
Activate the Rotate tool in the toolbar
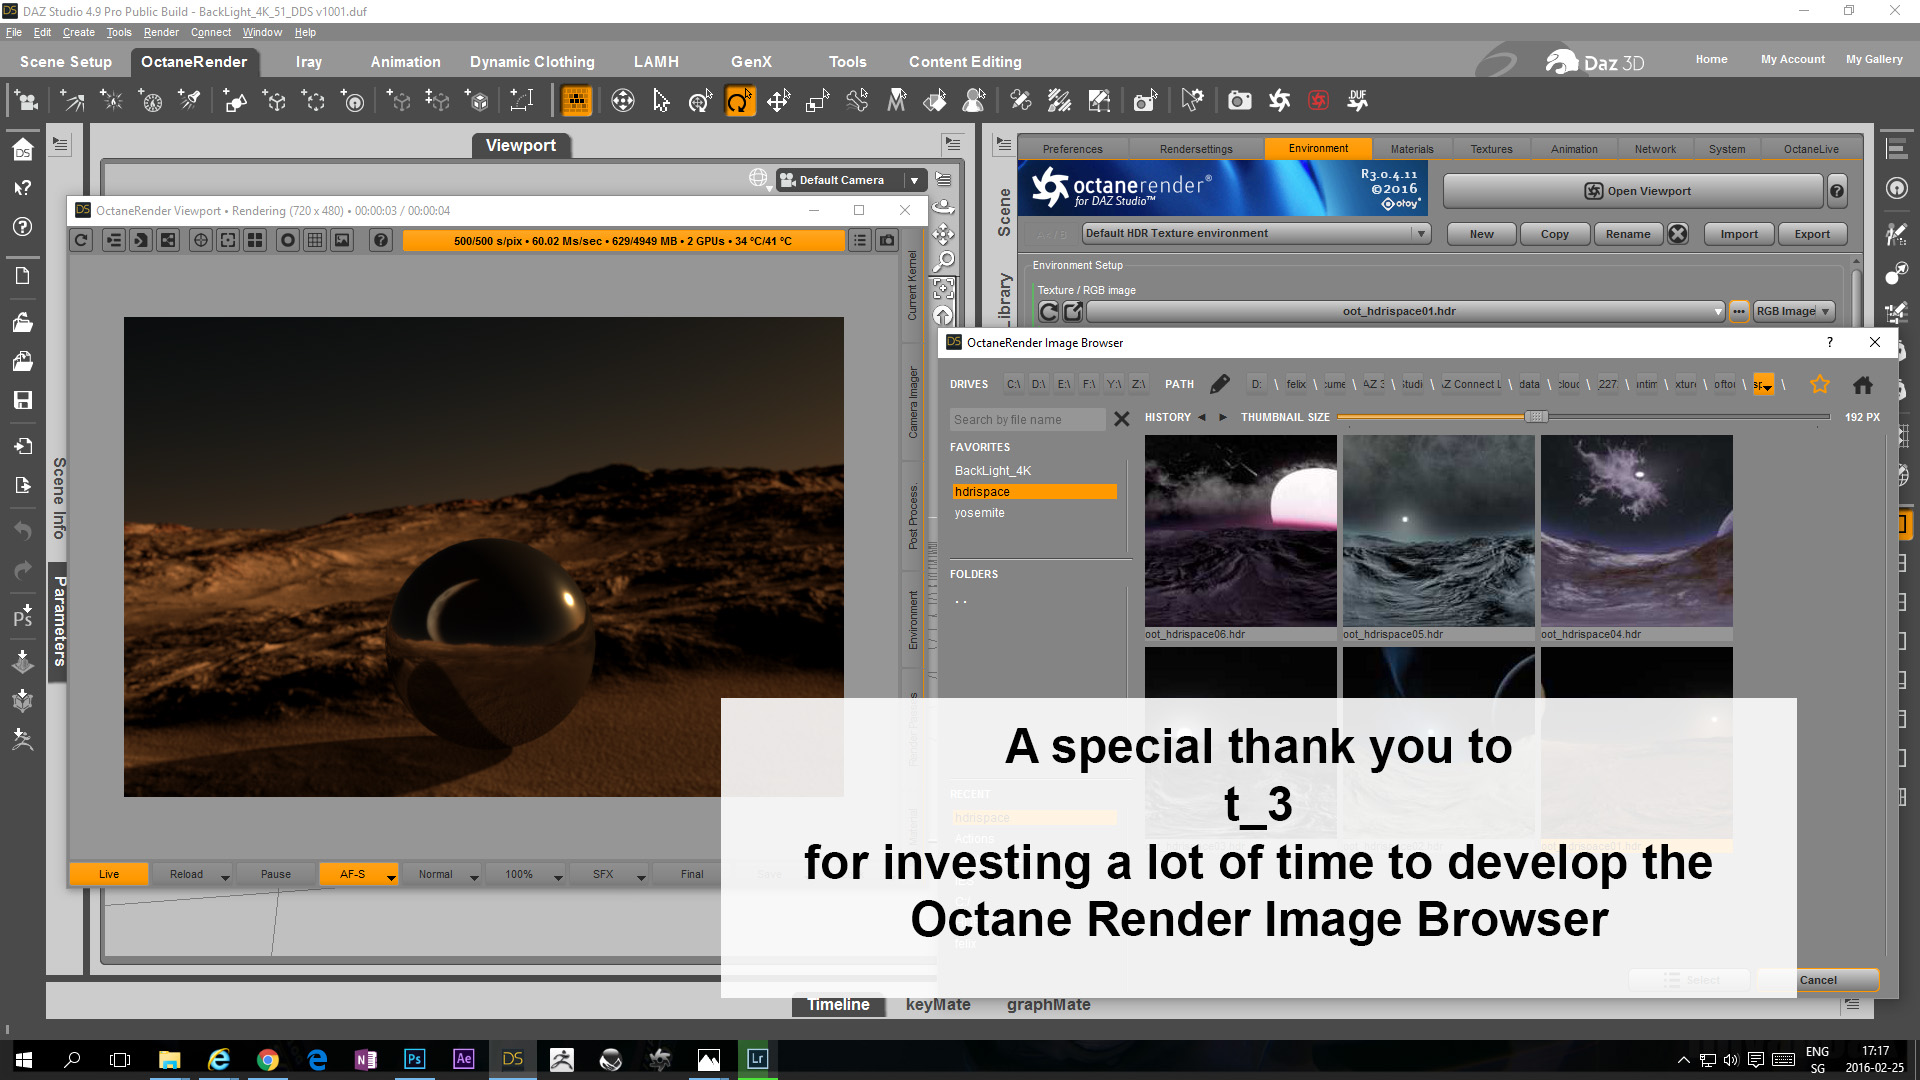(x=740, y=100)
